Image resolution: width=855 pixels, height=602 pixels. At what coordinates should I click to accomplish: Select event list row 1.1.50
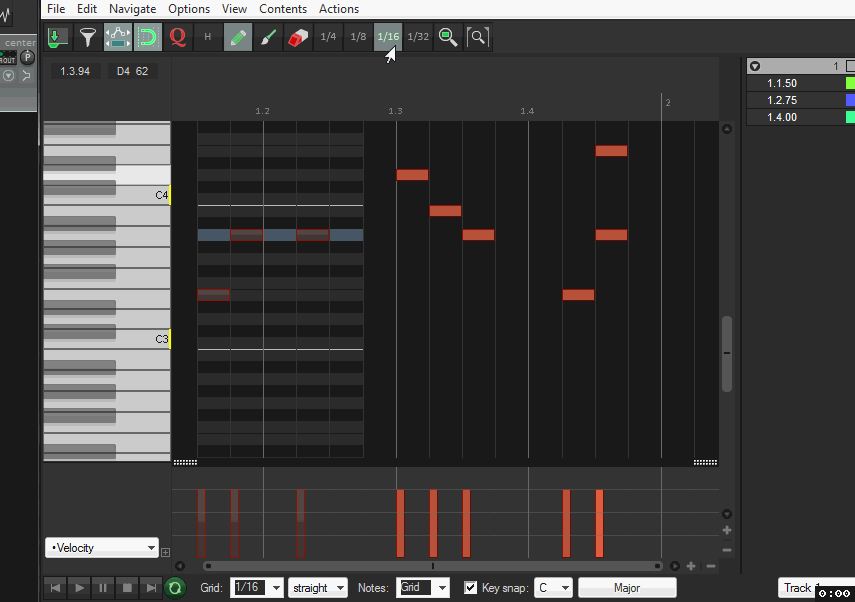800,83
